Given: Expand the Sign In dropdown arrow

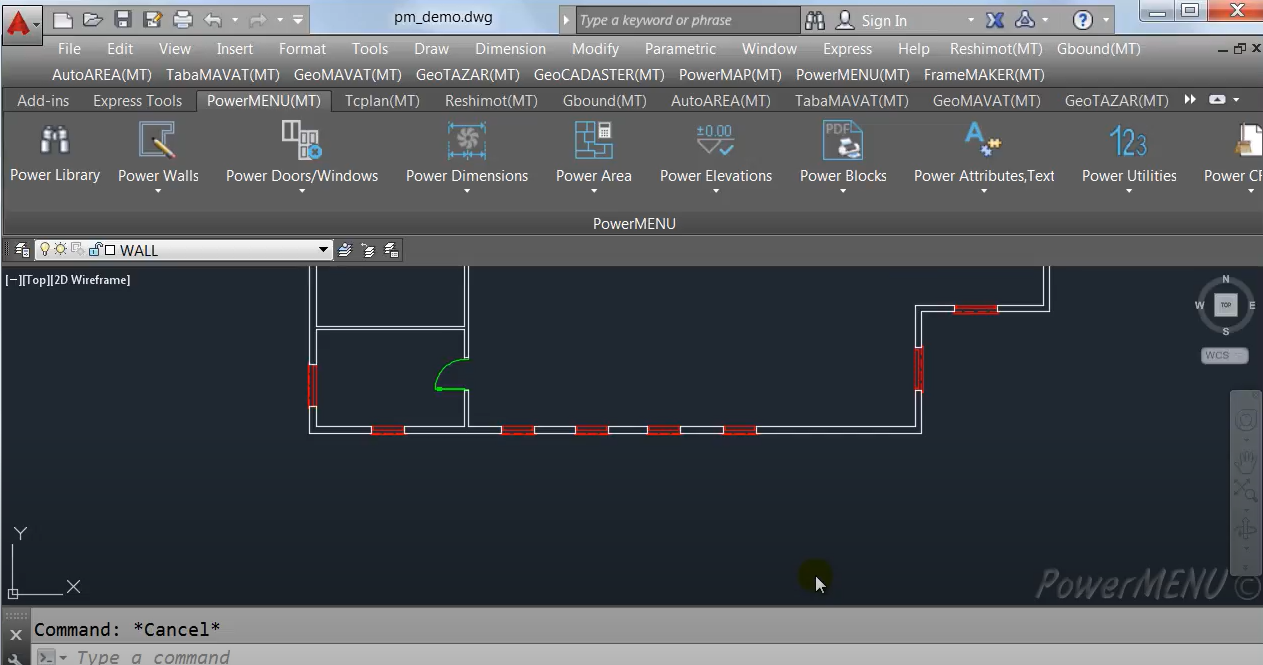Looking at the screenshot, I should (970, 20).
